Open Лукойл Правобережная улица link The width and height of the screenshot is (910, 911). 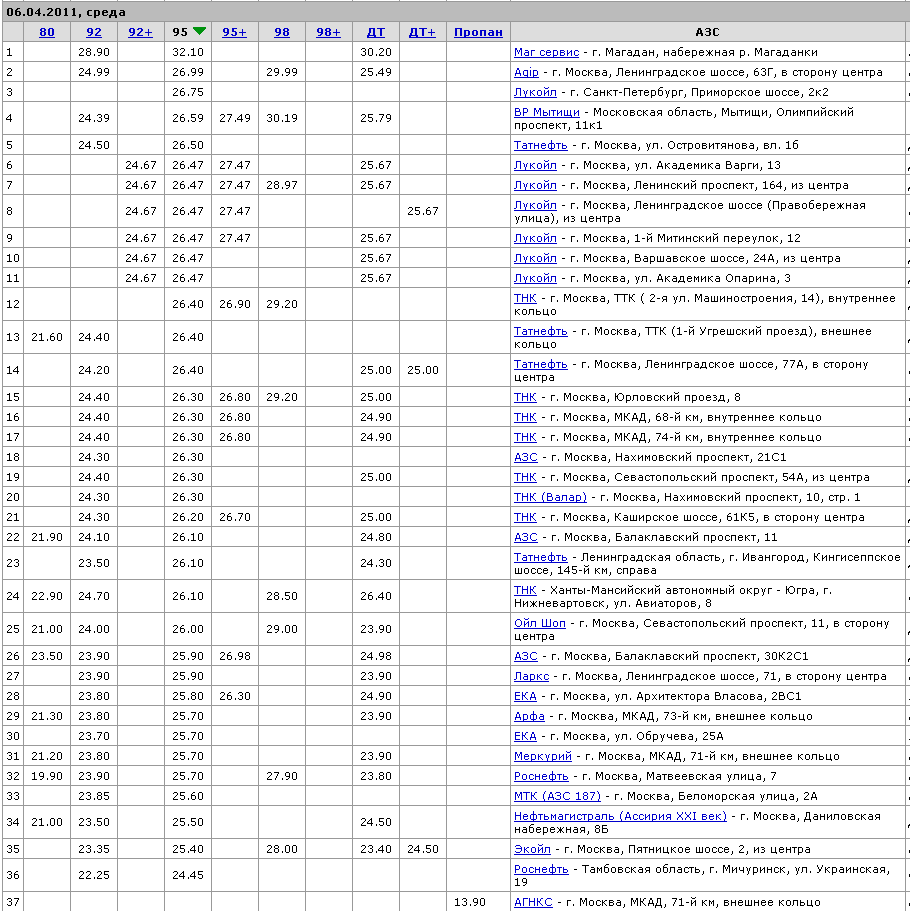[535, 205]
